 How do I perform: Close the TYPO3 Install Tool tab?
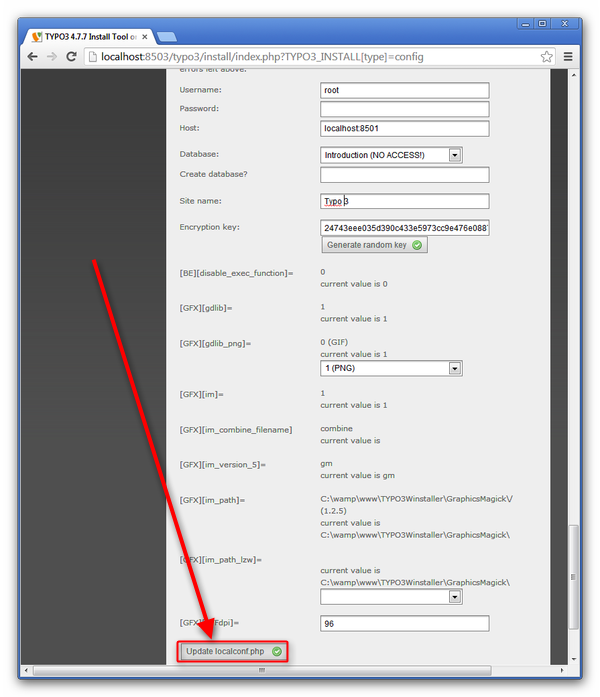pyautogui.click(x=144, y=36)
